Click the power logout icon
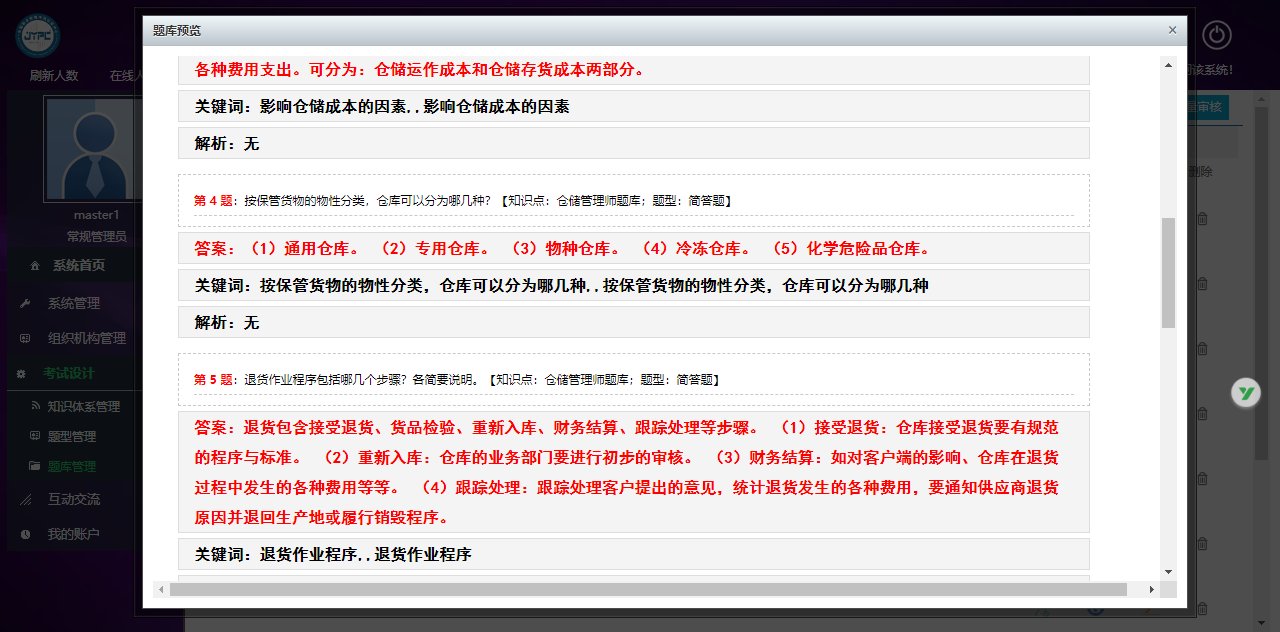The image size is (1280, 632). (x=1216, y=36)
